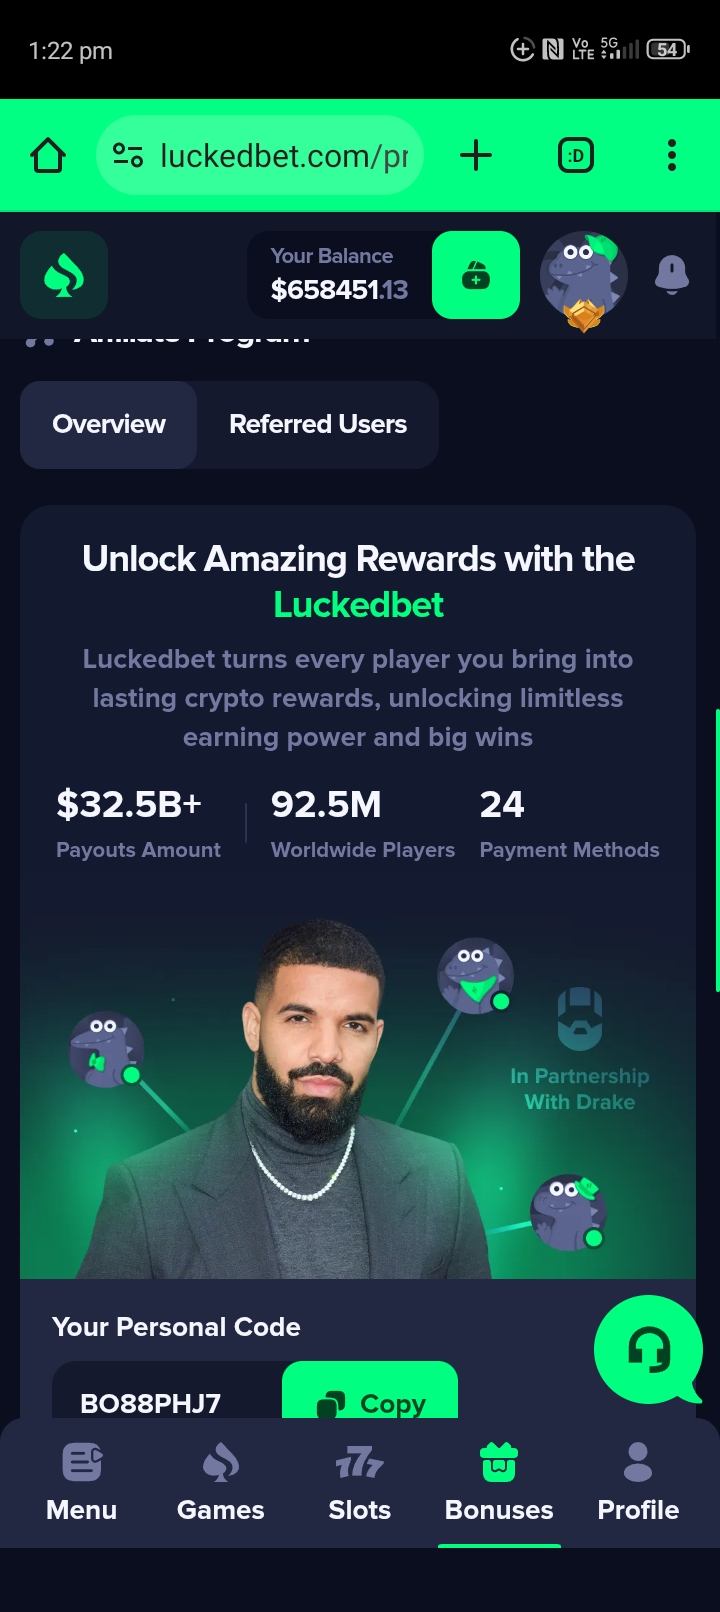Image resolution: width=720 pixels, height=1612 pixels.
Task: Open Profile in bottom navigation
Action: pyautogui.click(x=638, y=1482)
